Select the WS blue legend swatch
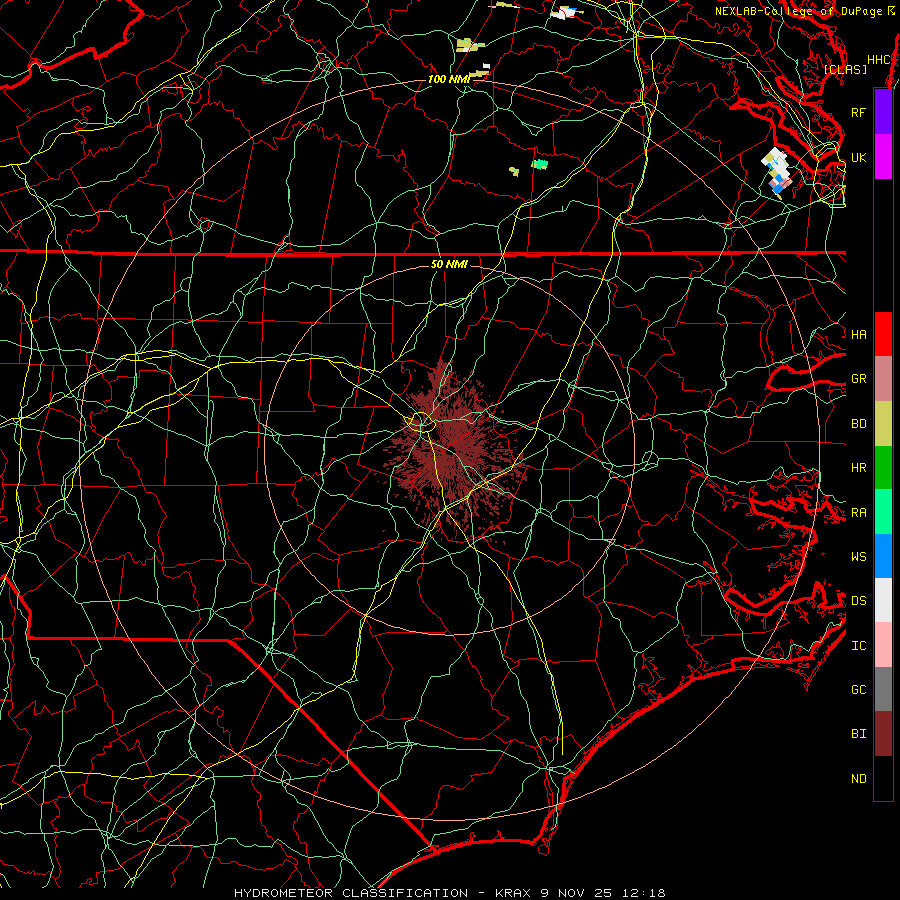This screenshot has height=900, width=900. (883, 556)
